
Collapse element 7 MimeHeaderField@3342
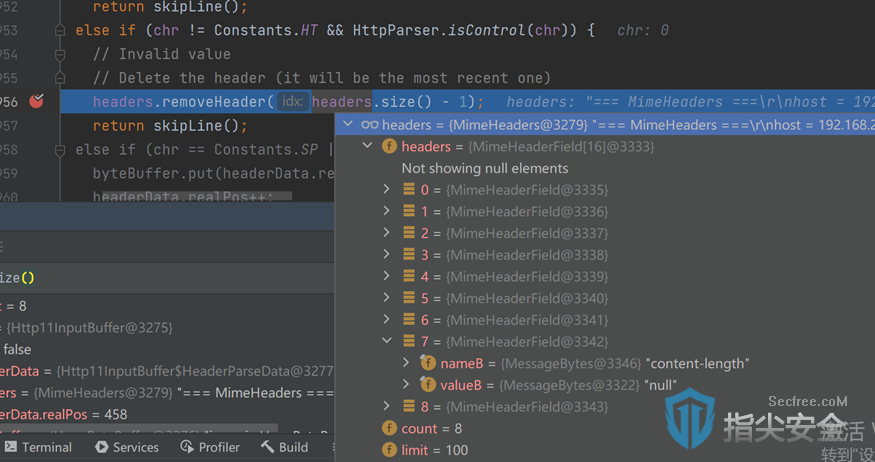coord(386,340)
